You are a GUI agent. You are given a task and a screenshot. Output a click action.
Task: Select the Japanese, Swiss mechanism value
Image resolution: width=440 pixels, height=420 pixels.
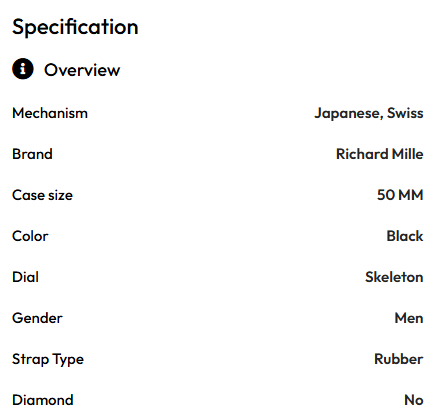tap(369, 114)
